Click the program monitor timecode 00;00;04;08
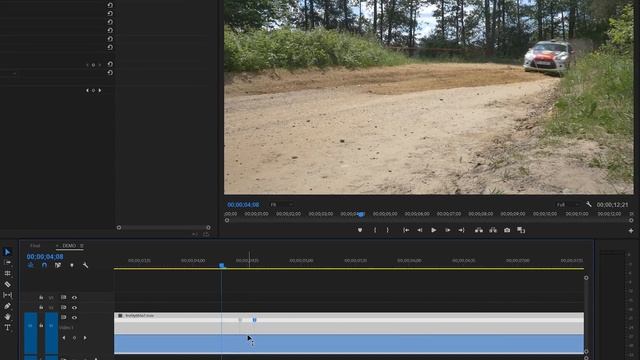Image resolution: width=640 pixels, height=360 pixels. 243,204
